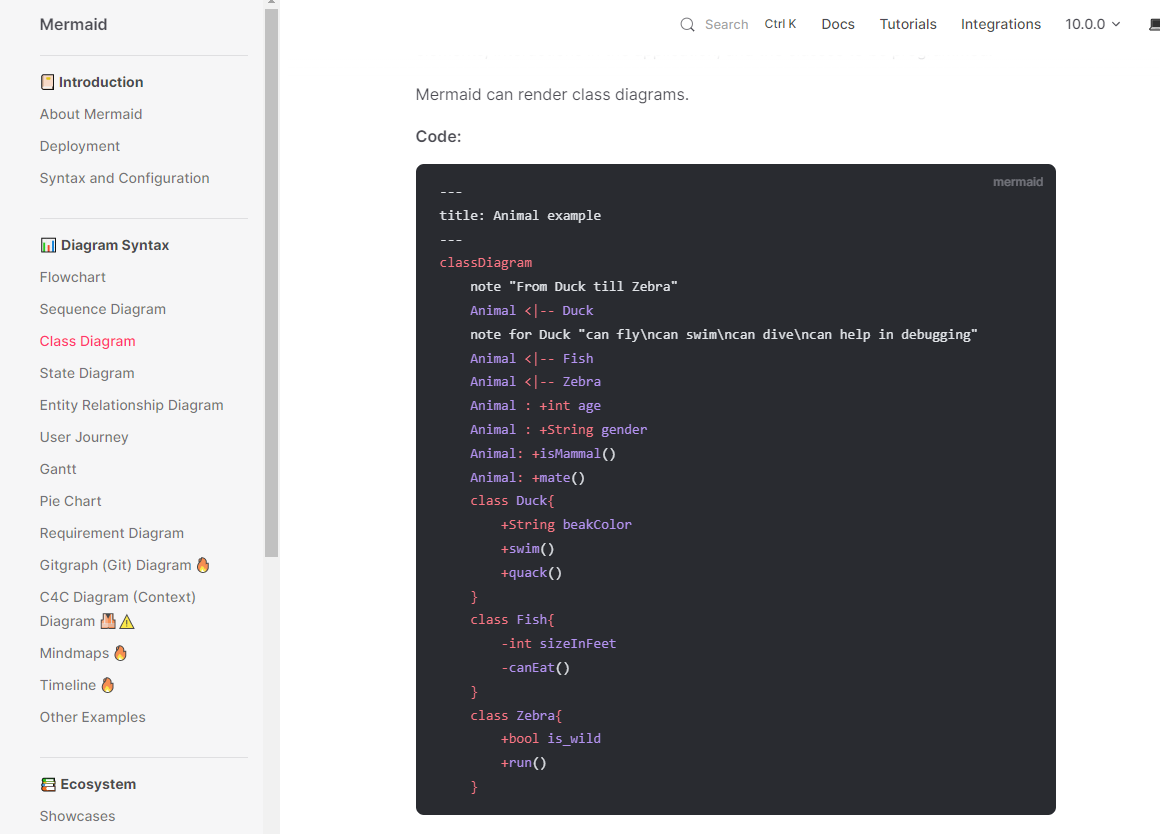Open the Other Examples page
Image resolution: width=1160 pixels, height=834 pixels.
tap(92, 717)
